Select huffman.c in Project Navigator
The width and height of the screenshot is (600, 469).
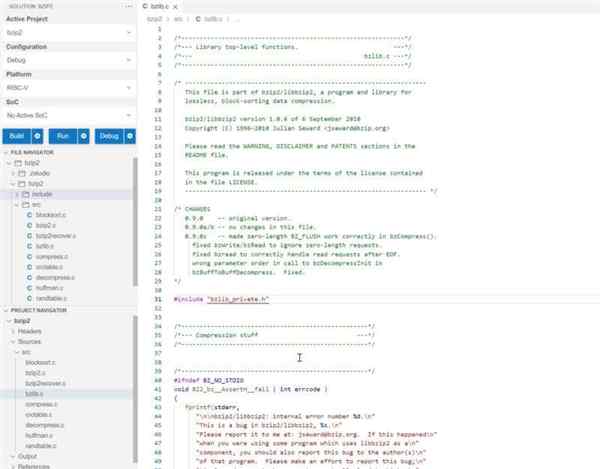39,435
